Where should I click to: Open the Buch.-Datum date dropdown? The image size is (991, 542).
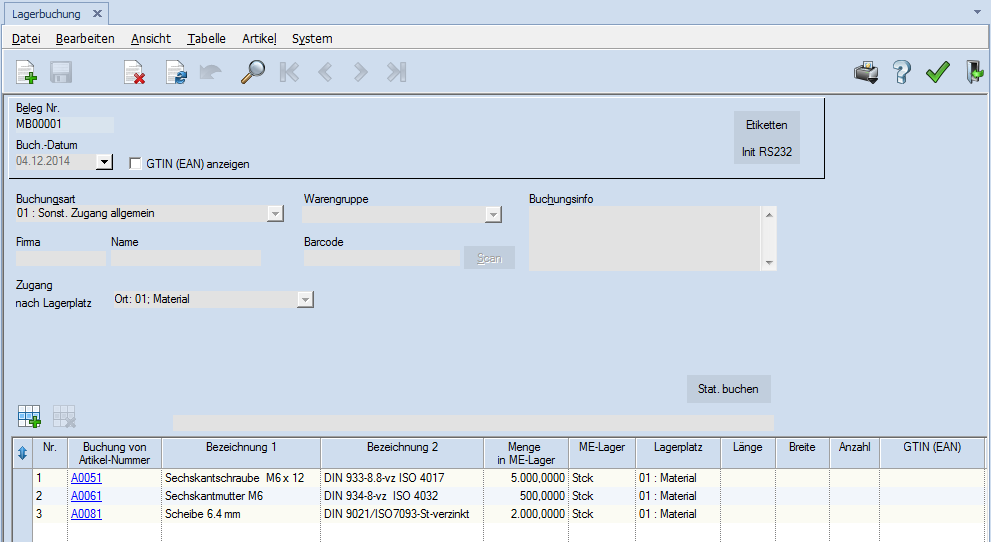(x=105, y=161)
